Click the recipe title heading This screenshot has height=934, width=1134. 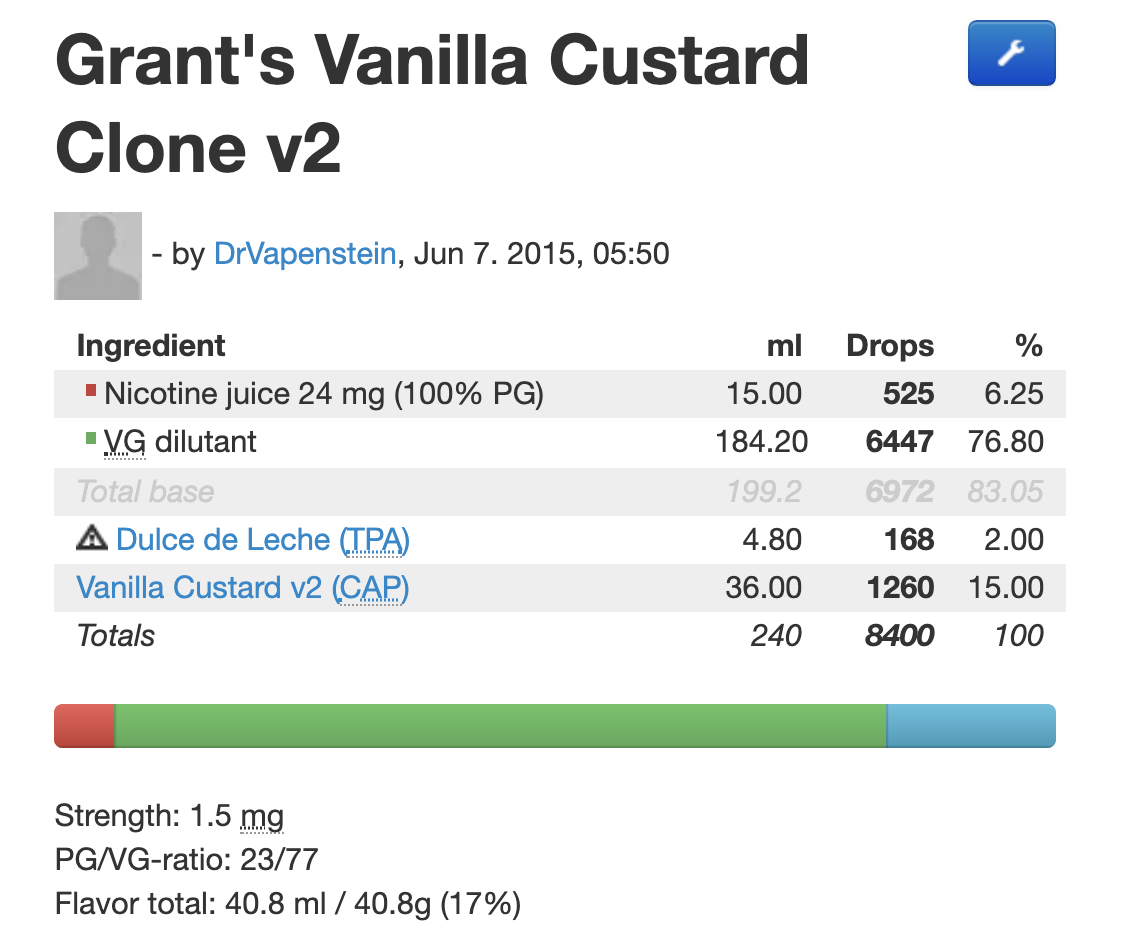[431, 104]
